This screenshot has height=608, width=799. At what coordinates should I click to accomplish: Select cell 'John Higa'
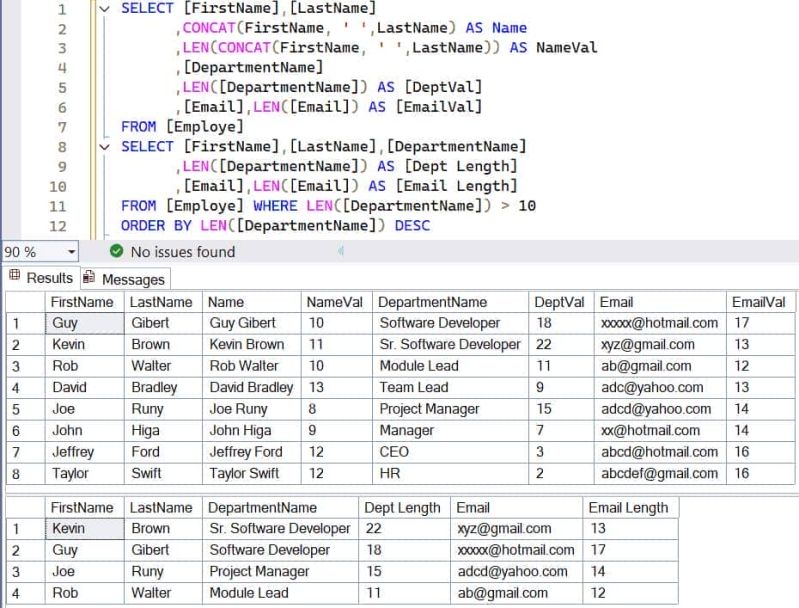[252, 430]
